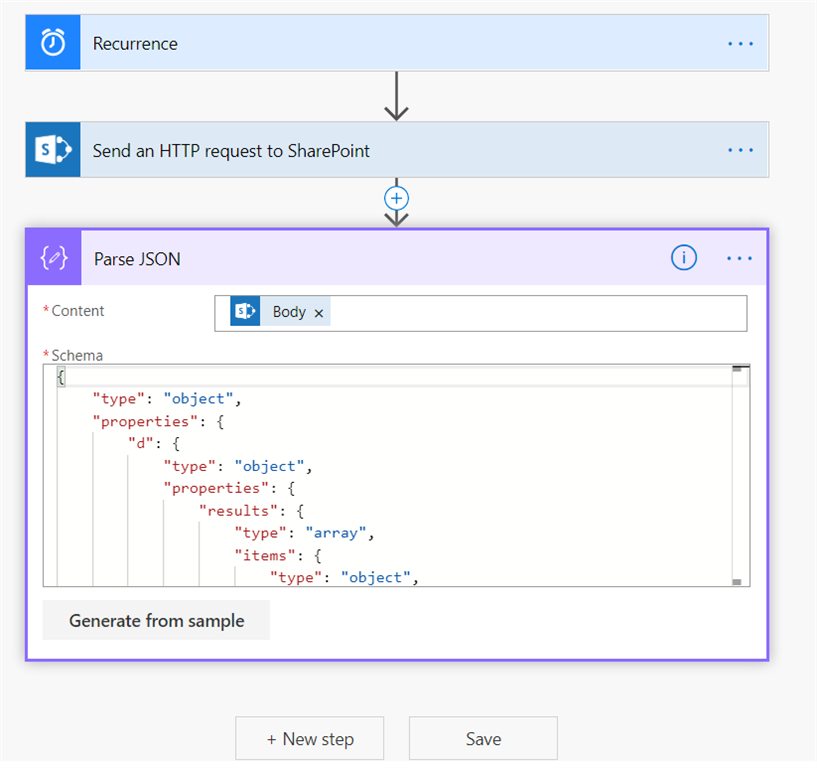
Task: Insert a step using the plus connector
Action: (x=397, y=198)
